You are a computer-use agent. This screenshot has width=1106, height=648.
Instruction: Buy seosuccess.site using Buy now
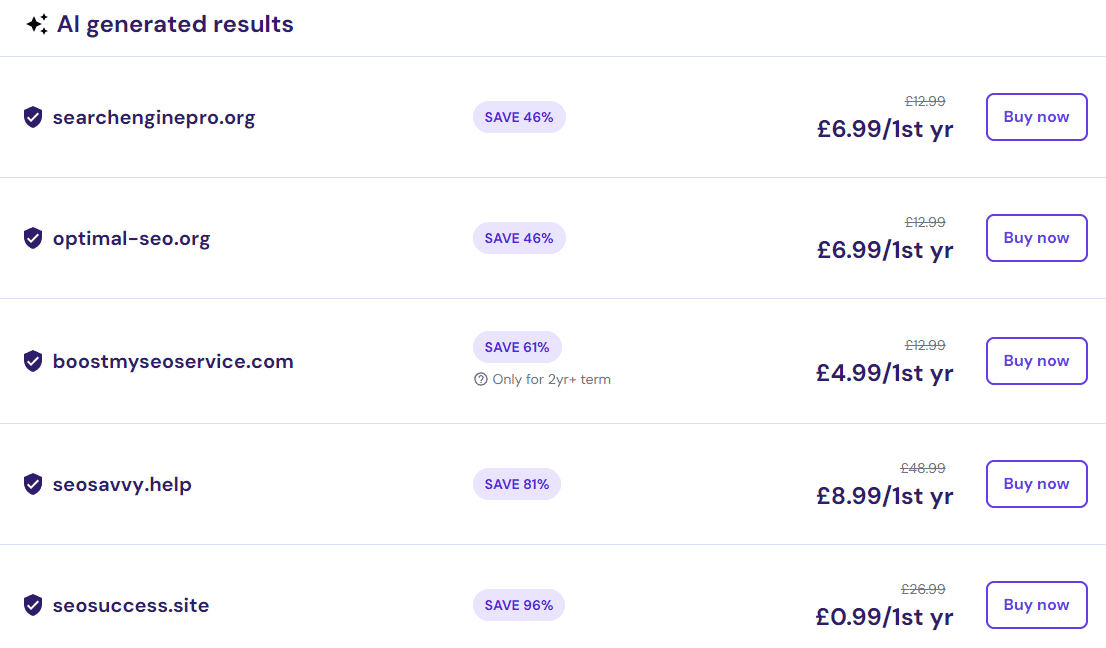point(1036,605)
